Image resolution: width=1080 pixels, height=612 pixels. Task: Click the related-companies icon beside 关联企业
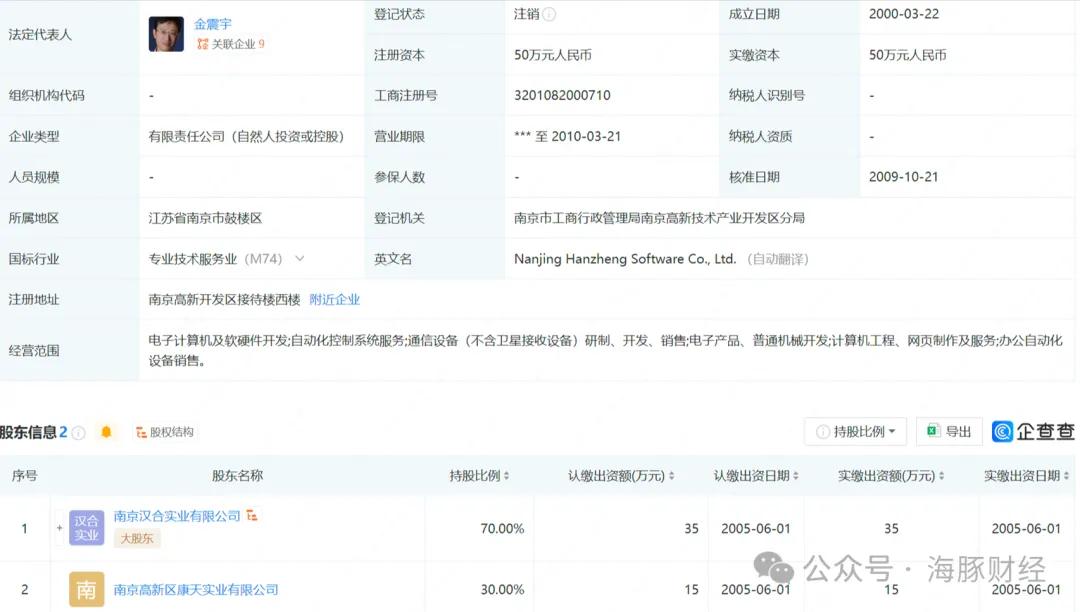202,44
